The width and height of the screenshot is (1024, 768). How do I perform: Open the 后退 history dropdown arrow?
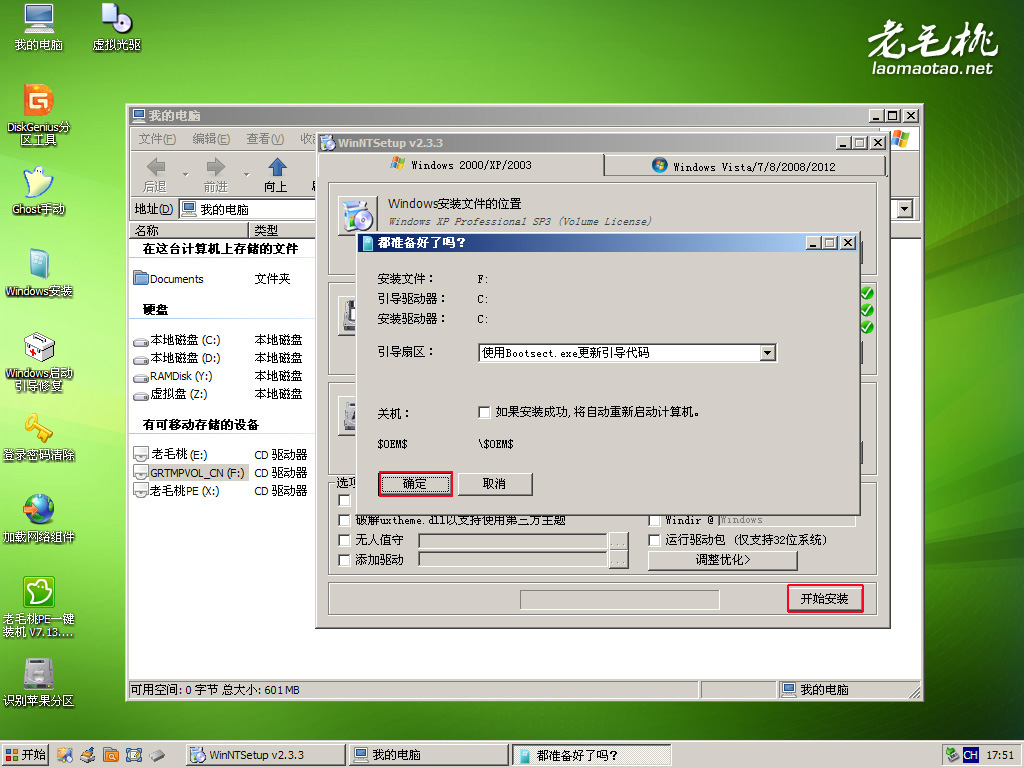[x=185, y=174]
